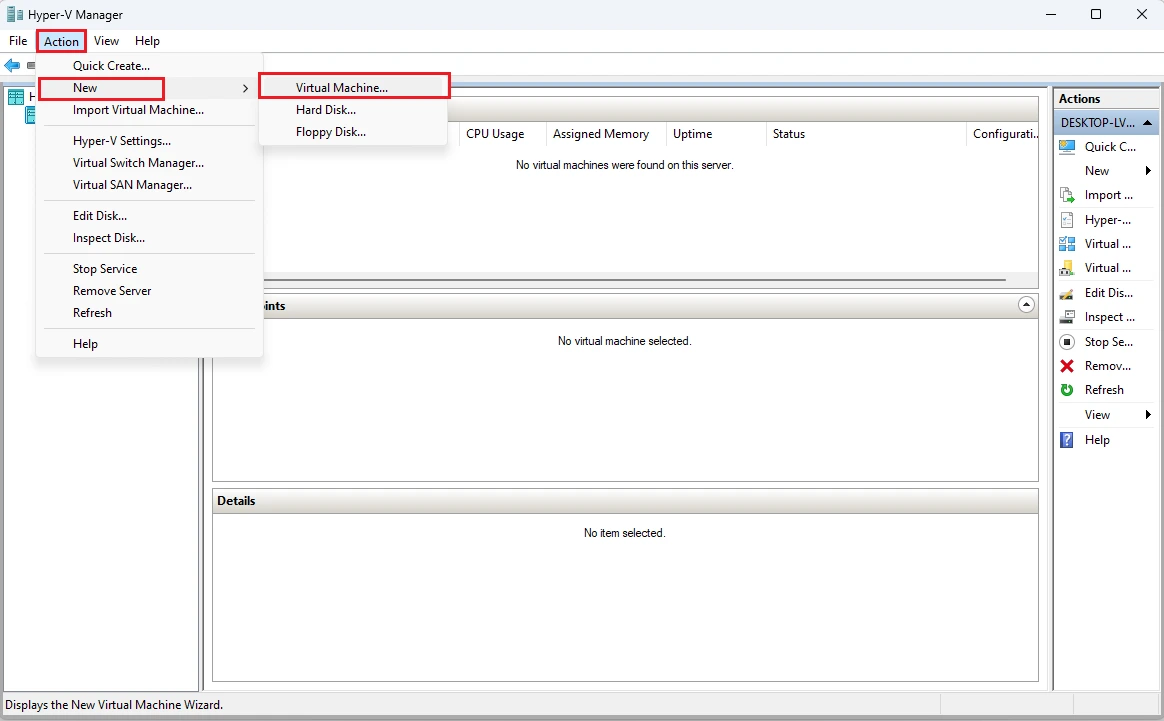Click Refresh link in Actions pane
This screenshot has height=721, width=1164.
point(1104,390)
